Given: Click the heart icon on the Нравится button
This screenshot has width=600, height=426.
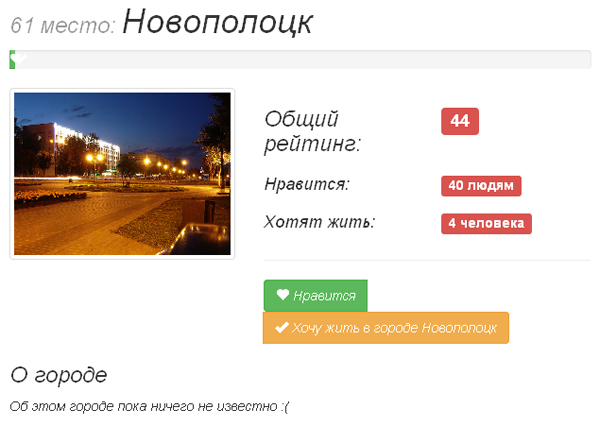Looking at the screenshot, I should point(283,295).
